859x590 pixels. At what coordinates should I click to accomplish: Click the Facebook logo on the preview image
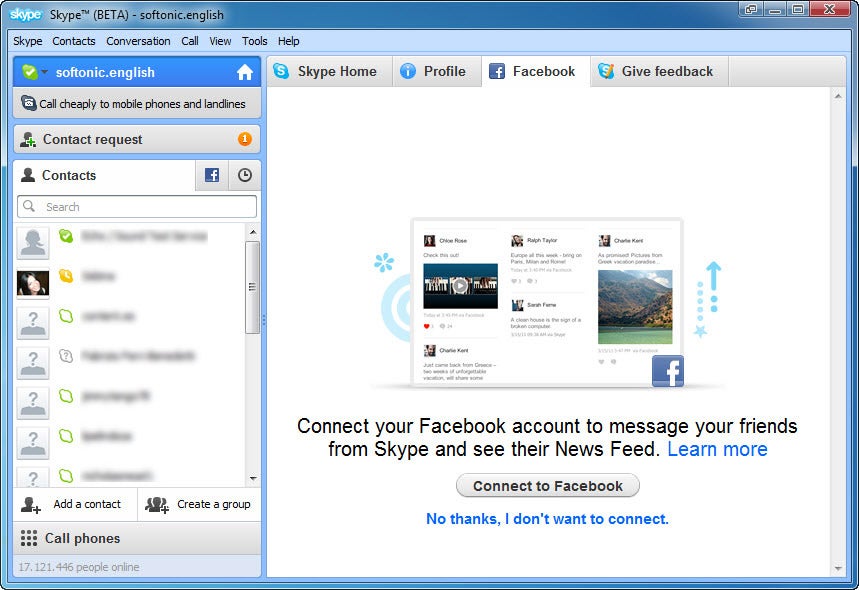pos(668,371)
